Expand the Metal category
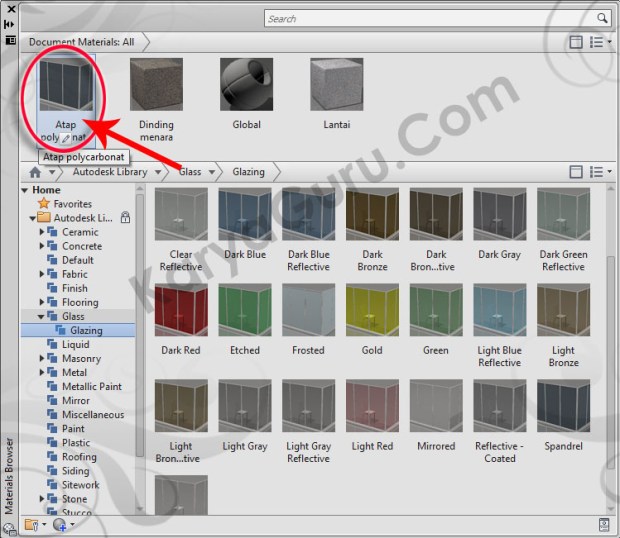Screen dimensions: 620x538 click(x=42, y=373)
